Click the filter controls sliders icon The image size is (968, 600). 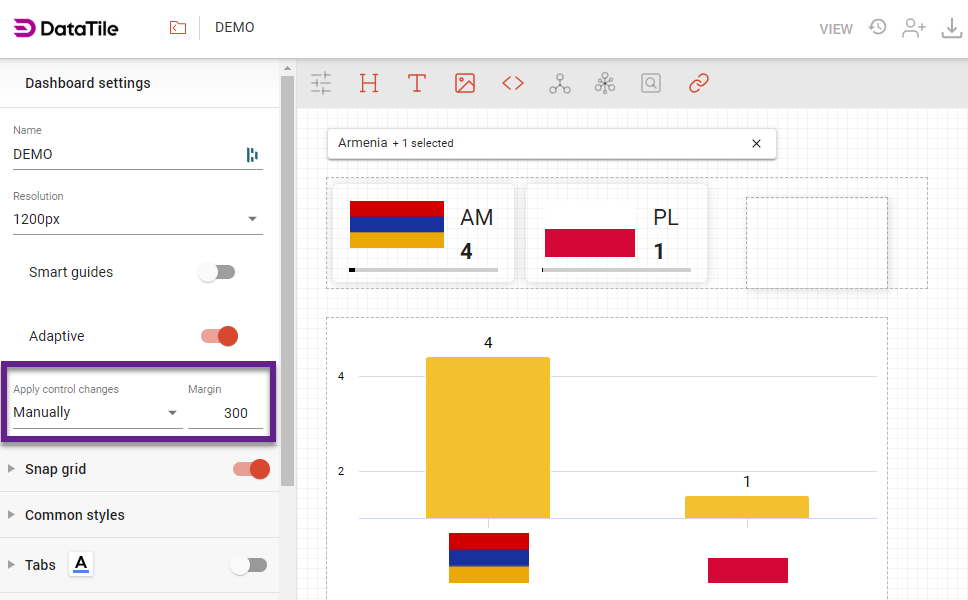321,83
